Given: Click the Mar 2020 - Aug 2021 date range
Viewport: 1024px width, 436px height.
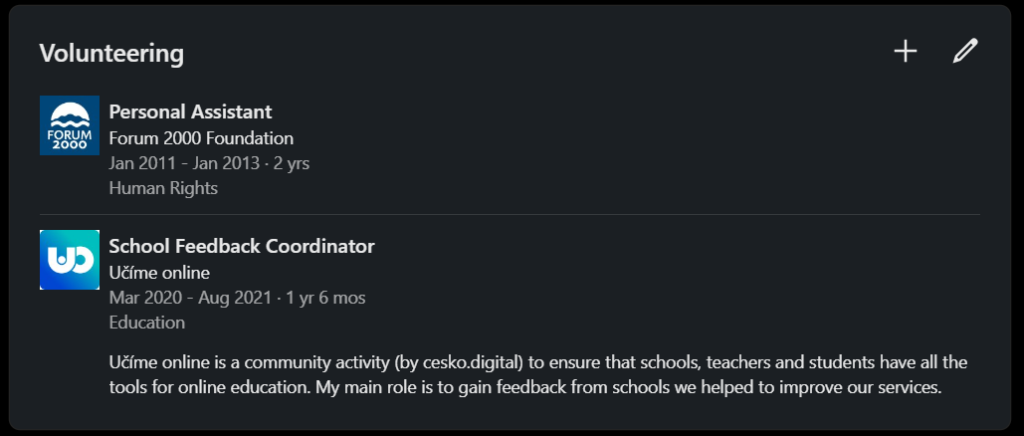Looking at the screenshot, I should 190,298.
